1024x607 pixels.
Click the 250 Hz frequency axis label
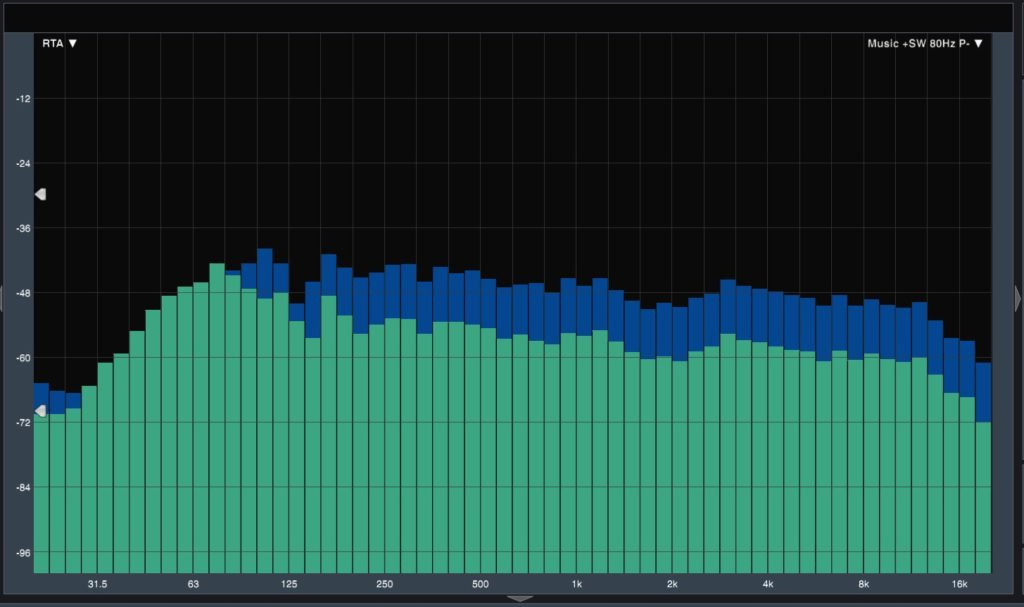[385, 584]
